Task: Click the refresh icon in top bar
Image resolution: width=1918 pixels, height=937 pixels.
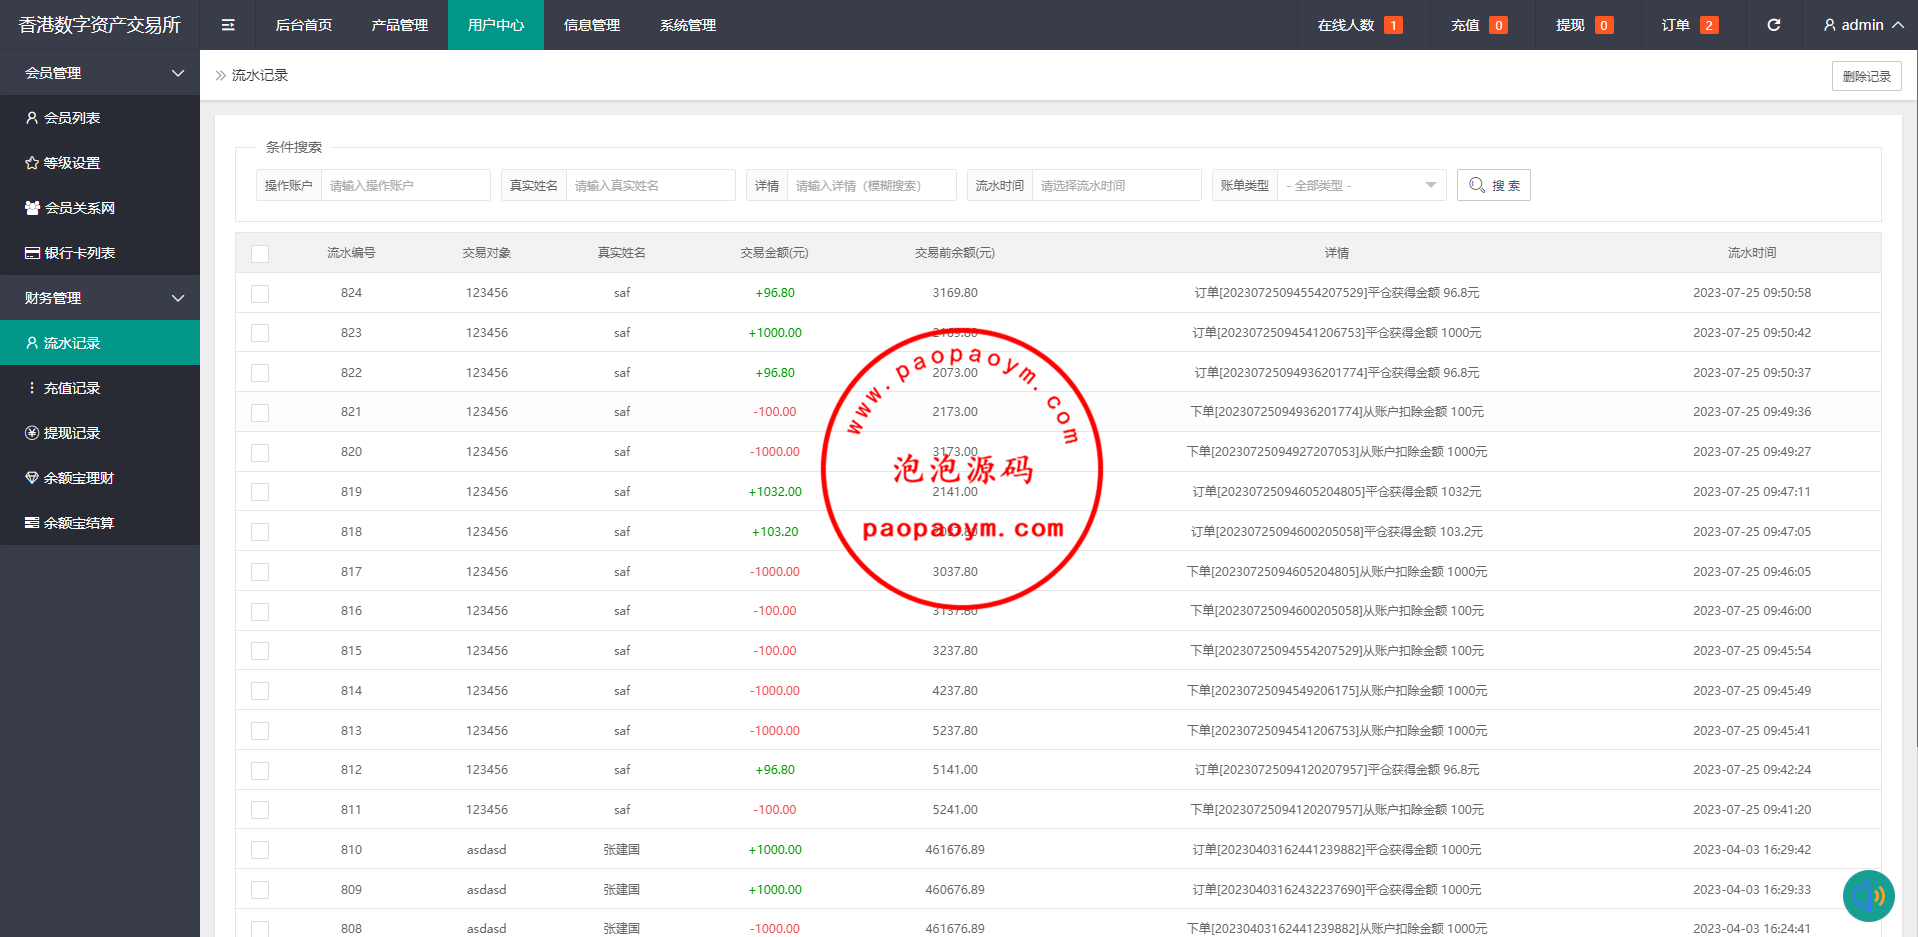Action: tap(1773, 25)
